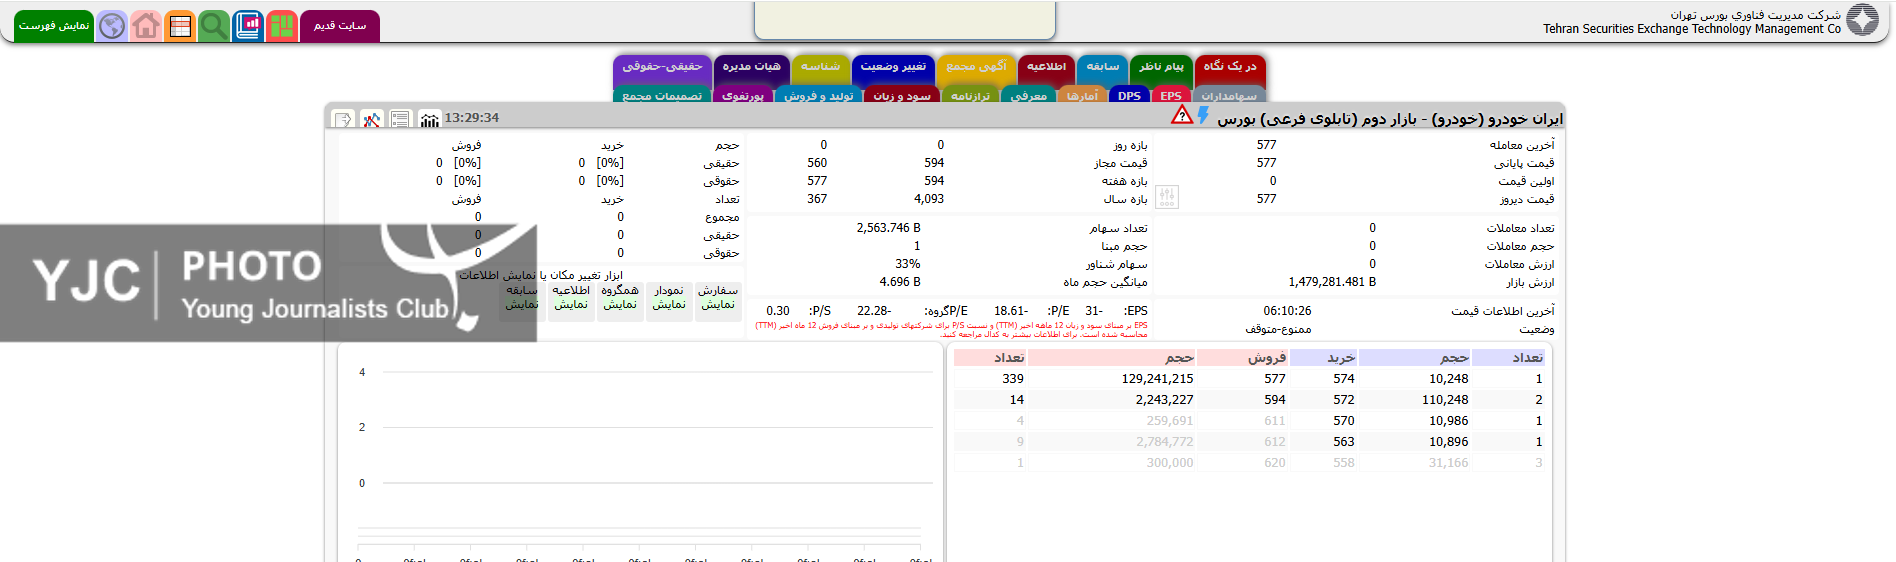The height and width of the screenshot is (562, 1896).
Task: Click the red warning triangle icon
Action: [x=1182, y=116]
